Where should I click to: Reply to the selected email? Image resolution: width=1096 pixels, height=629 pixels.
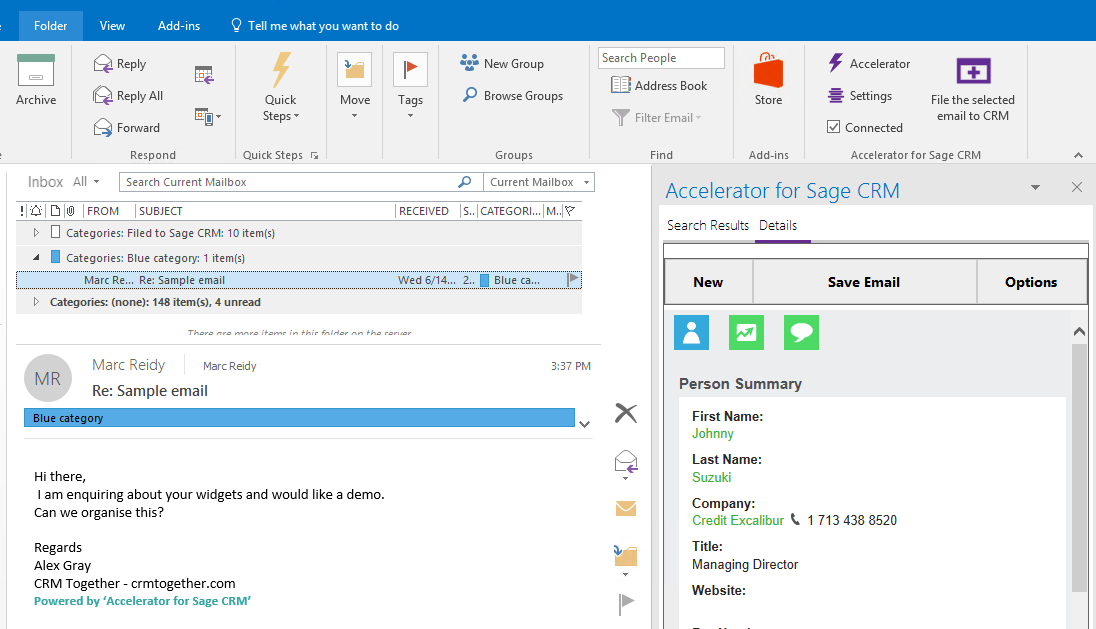tap(120, 64)
